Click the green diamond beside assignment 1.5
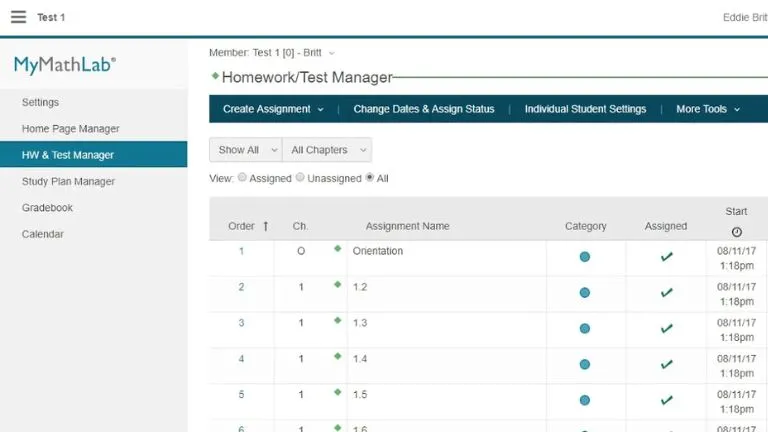Viewport: 768px width, 432px height. point(337,392)
